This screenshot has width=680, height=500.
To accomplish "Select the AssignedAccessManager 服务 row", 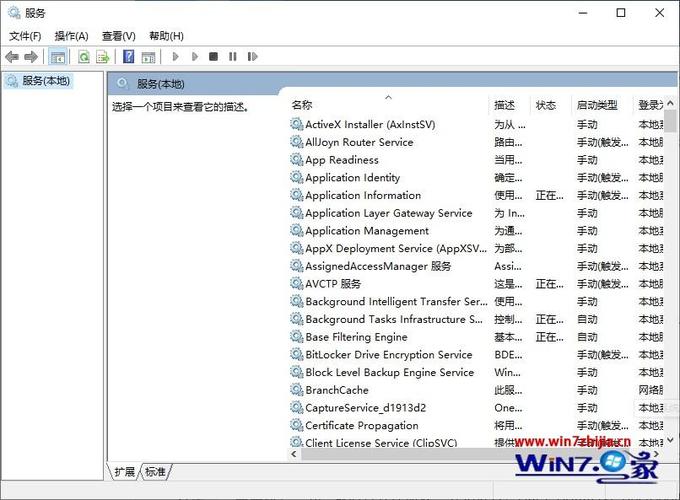I will coord(476,266).
